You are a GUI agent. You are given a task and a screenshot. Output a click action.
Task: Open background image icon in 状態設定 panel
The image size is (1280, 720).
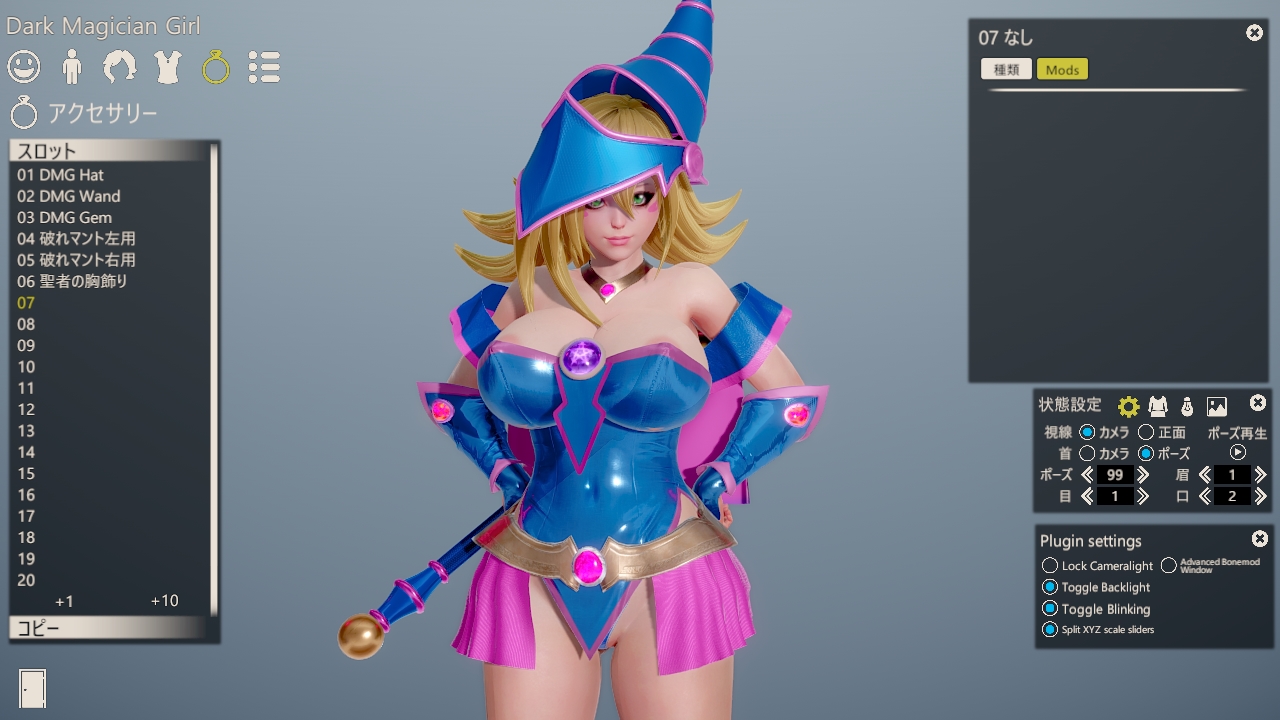[1217, 406]
